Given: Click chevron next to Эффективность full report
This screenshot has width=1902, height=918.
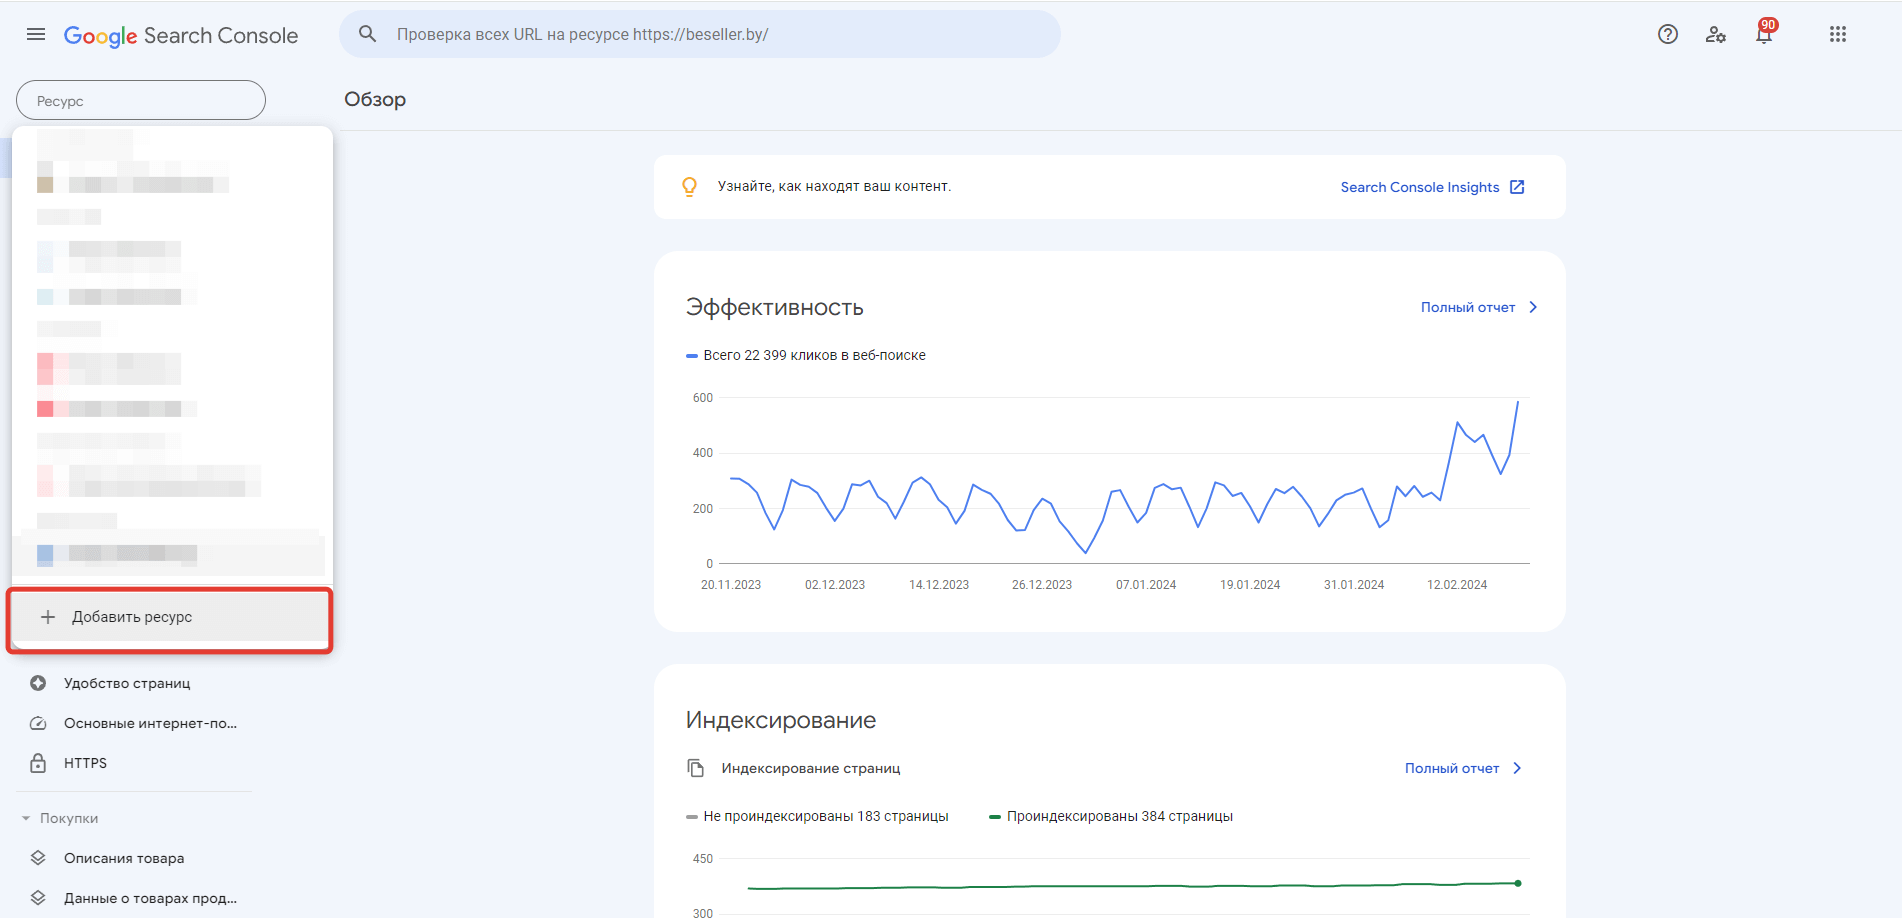Looking at the screenshot, I should click(x=1533, y=307).
